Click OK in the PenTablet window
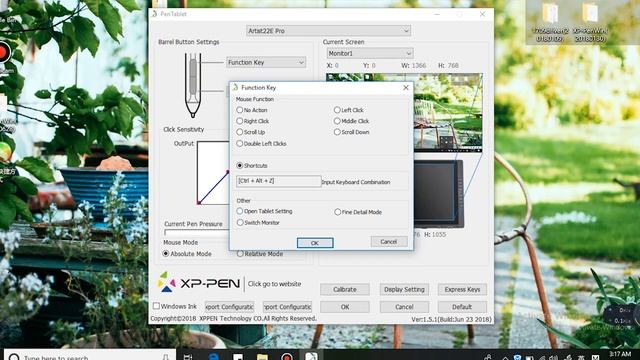The height and width of the screenshot is (360, 640). 345,307
